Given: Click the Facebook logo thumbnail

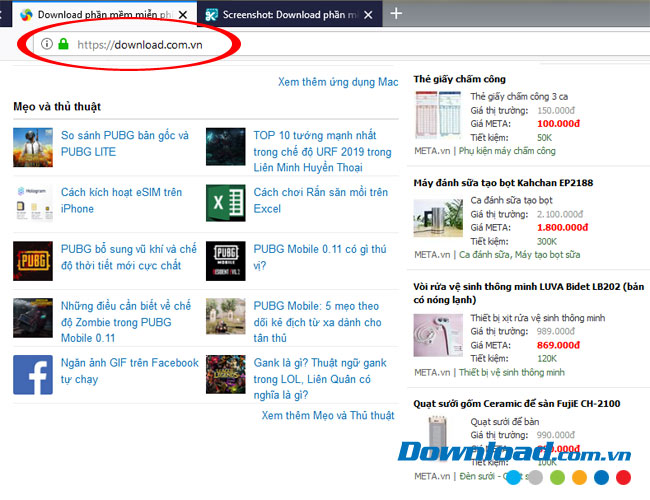Looking at the screenshot, I should coord(33,375).
